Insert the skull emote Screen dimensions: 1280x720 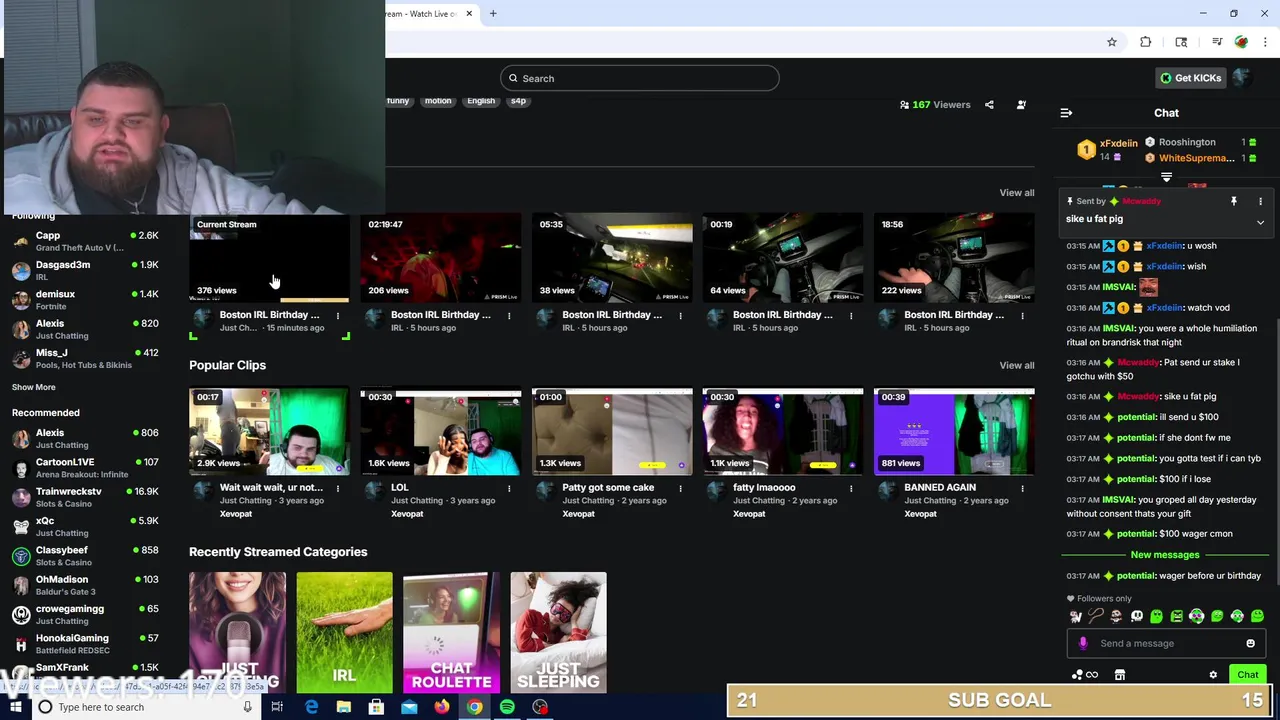[x=1136, y=616]
